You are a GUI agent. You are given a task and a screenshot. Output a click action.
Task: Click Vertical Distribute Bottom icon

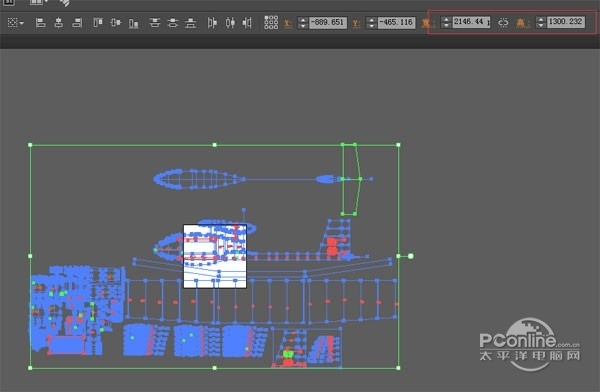click(191, 23)
